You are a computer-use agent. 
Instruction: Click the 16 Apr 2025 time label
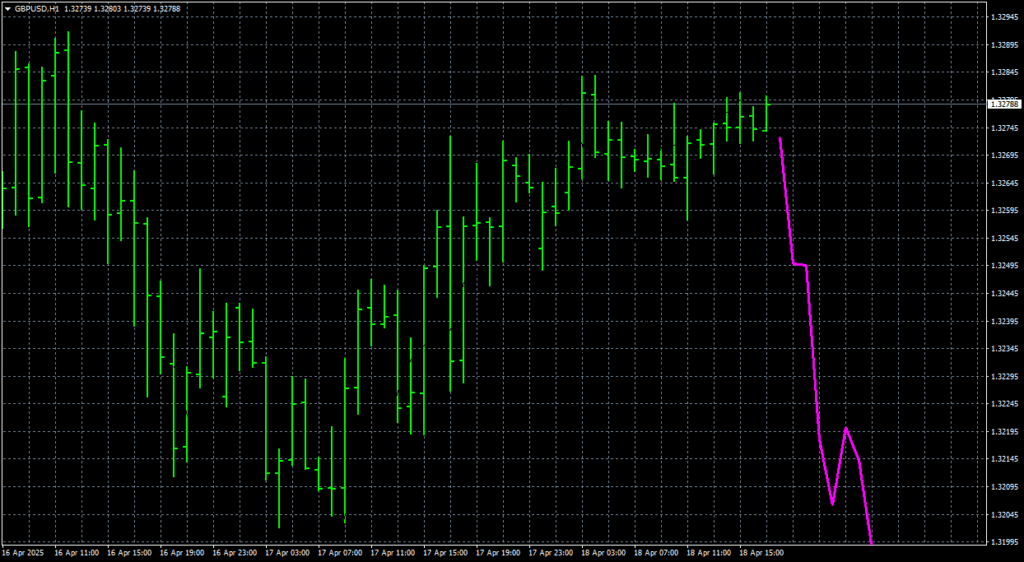(x=22, y=553)
